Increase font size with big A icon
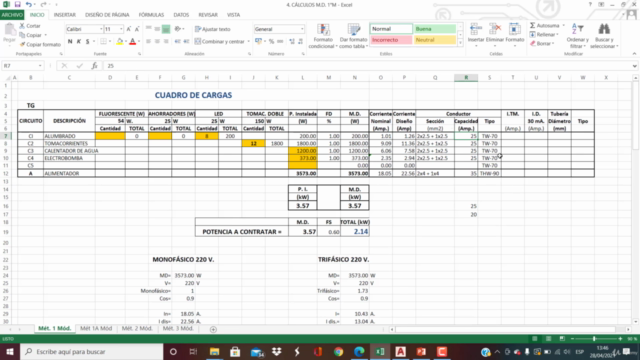Viewport: 640px width, 360px height. tap(129, 29)
